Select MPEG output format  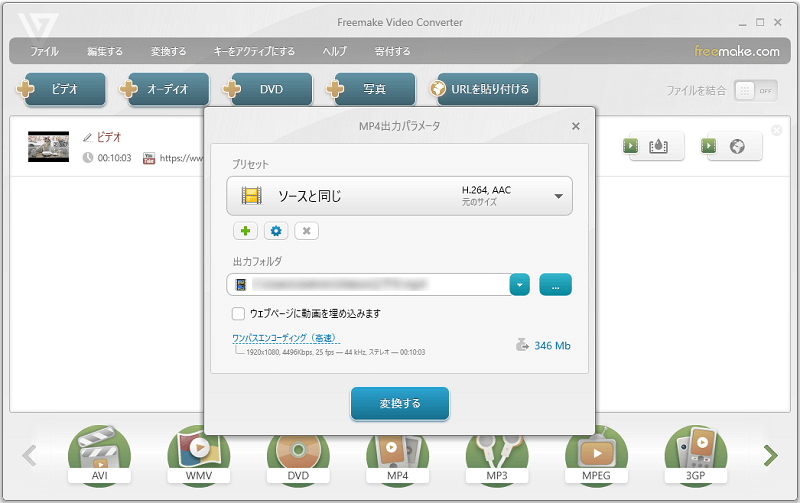[596, 454]
